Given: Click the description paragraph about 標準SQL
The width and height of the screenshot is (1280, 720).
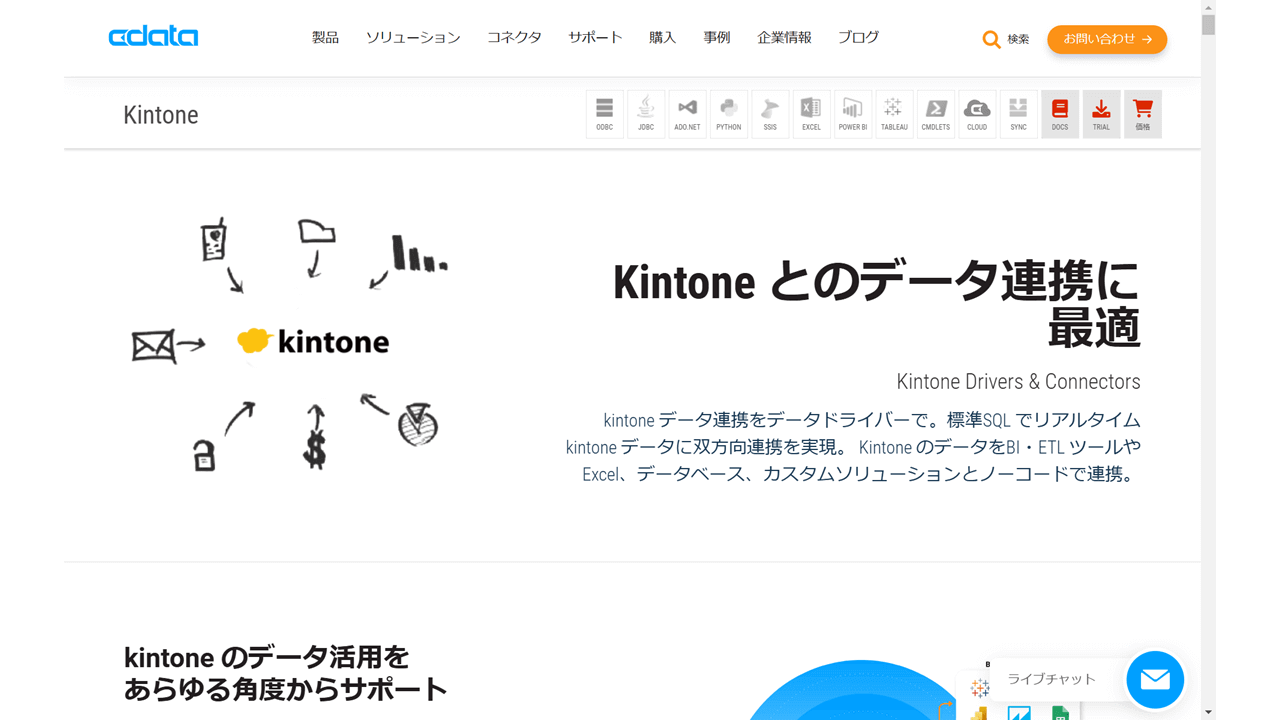Looking at the screenshot, I should point(853,447).
